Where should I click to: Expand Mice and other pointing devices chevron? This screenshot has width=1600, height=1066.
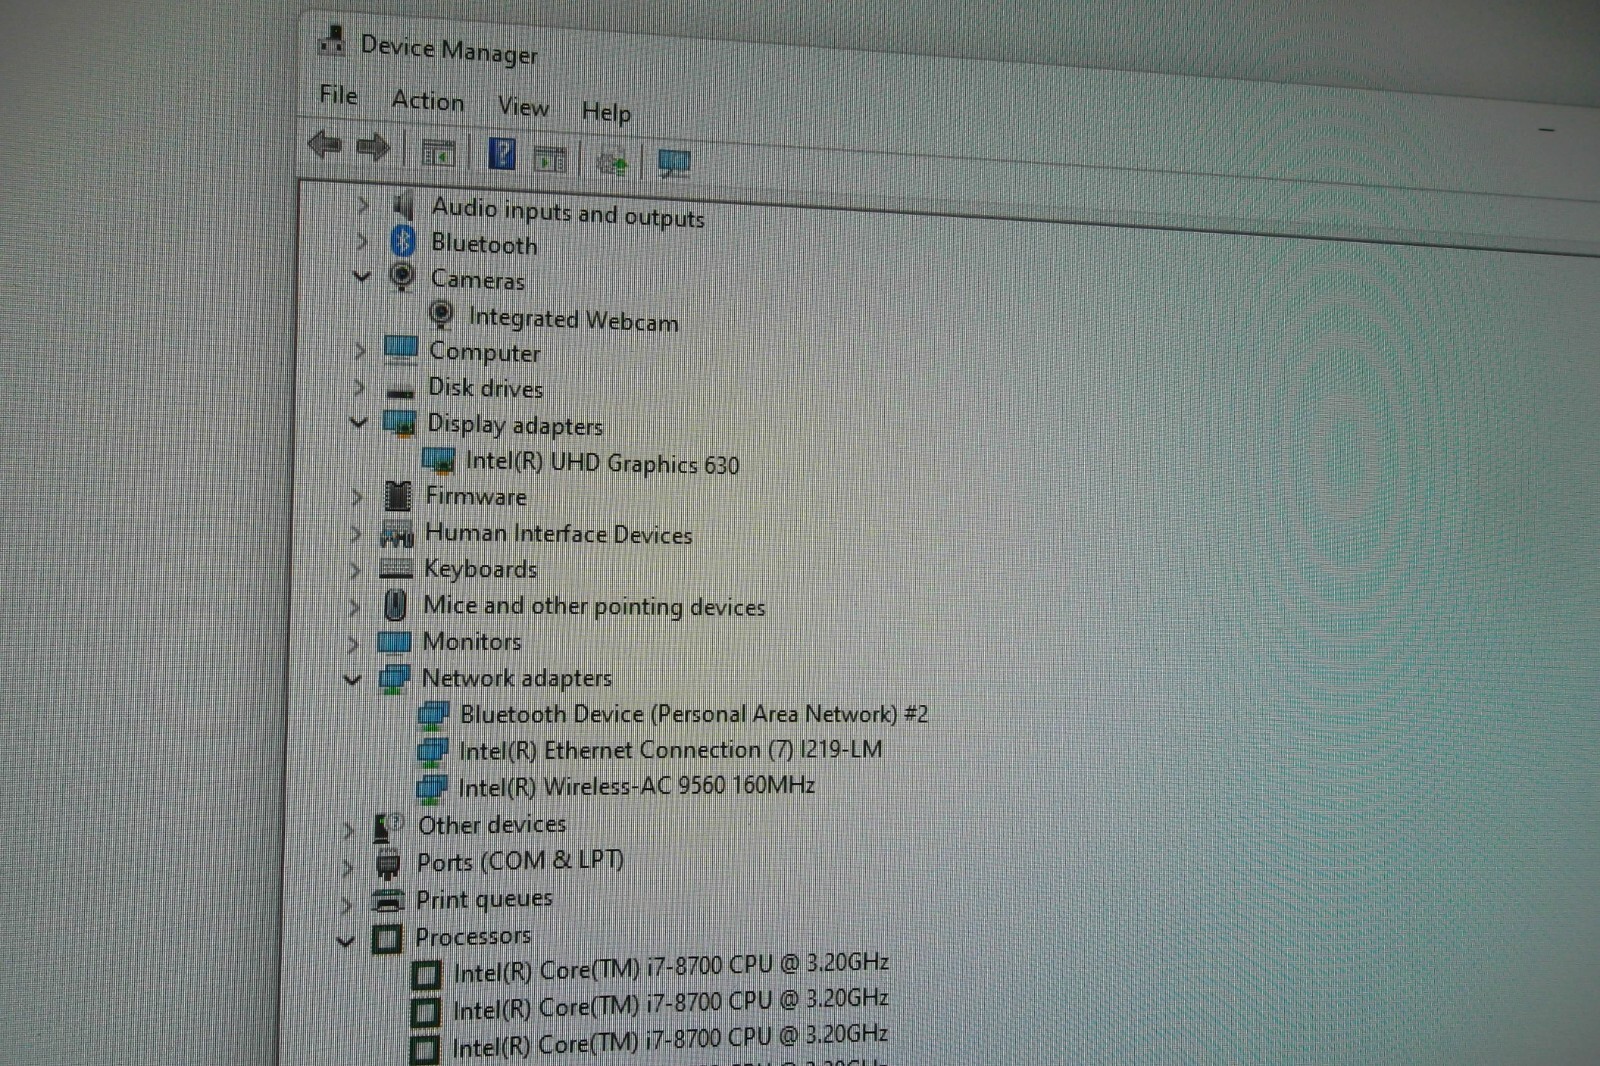coord(354,606)
